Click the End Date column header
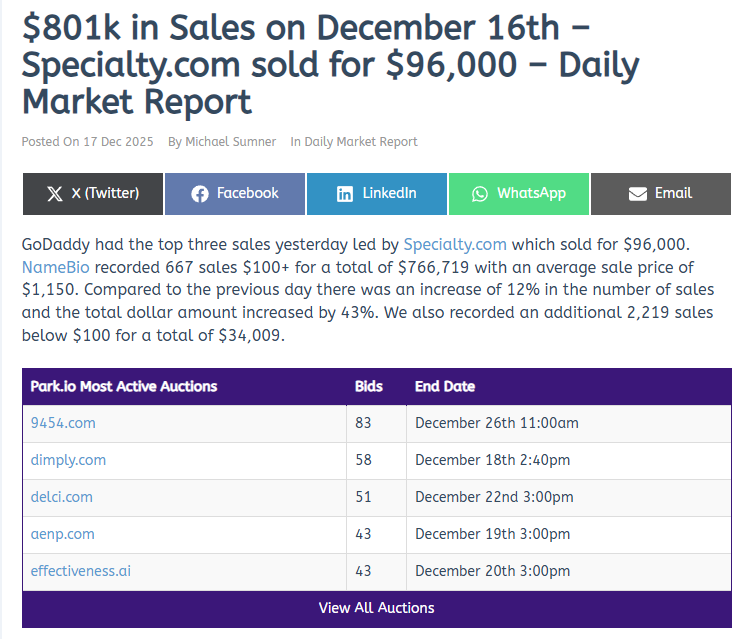This screenshot has height=639, width=738. click(445, 386)
